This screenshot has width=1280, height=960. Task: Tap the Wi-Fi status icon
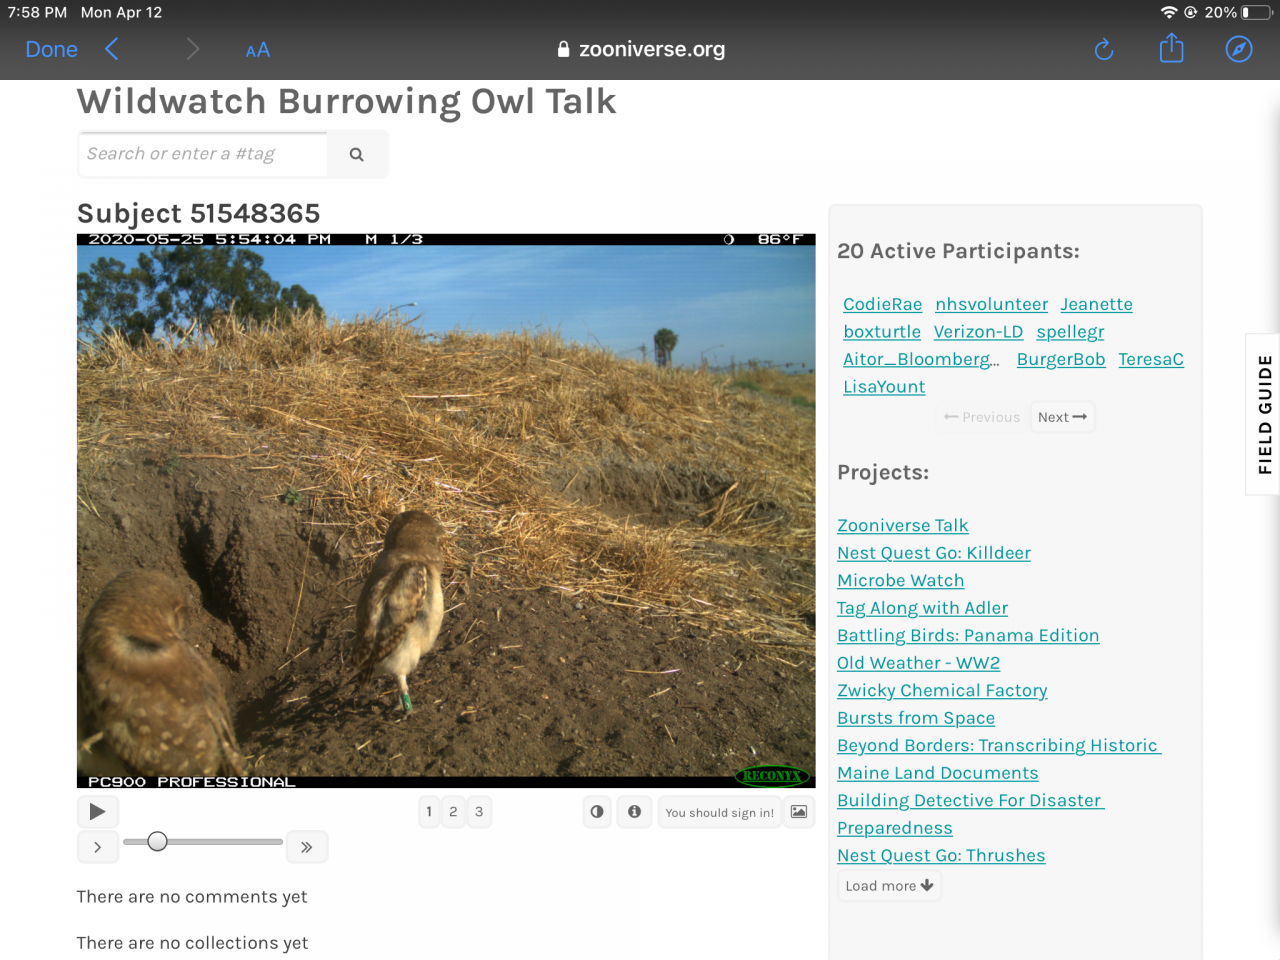click(1169, 13)
